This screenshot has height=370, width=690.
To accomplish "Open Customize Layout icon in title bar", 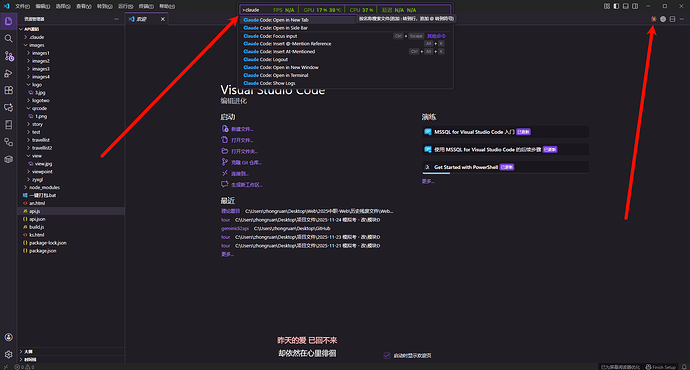I will tap(607, 6).
